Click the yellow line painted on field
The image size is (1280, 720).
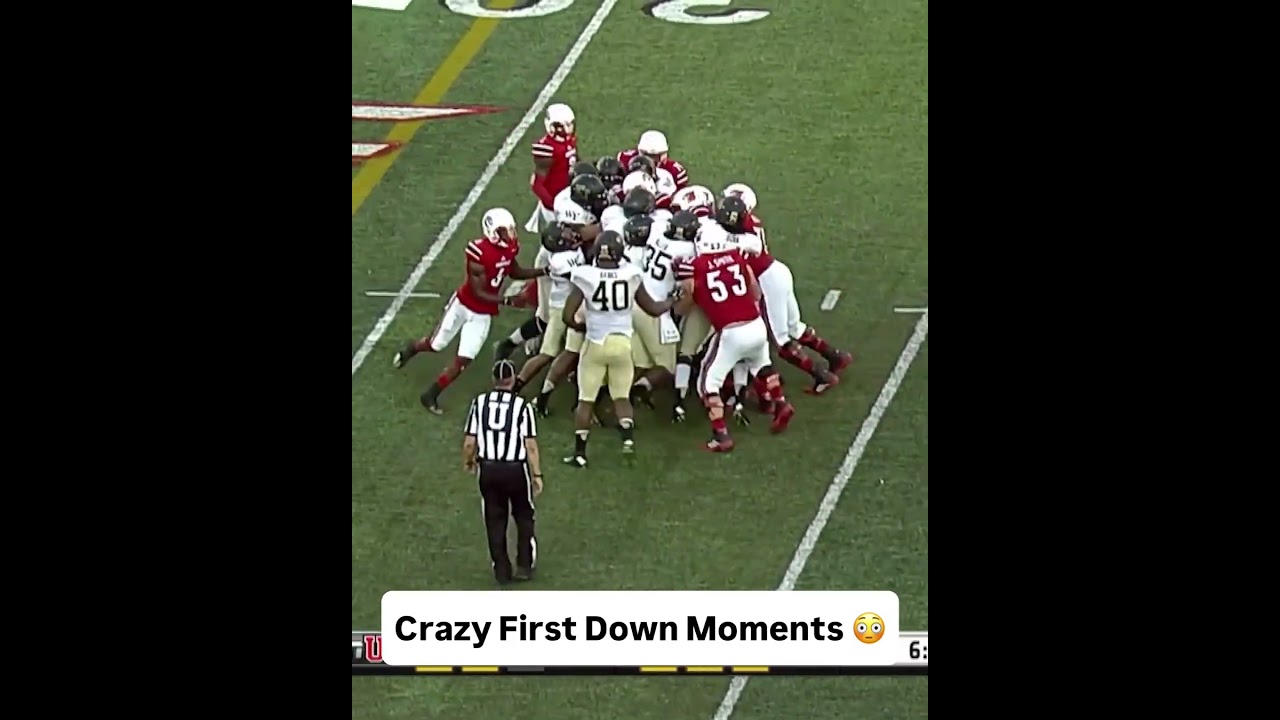pos(425,107)
